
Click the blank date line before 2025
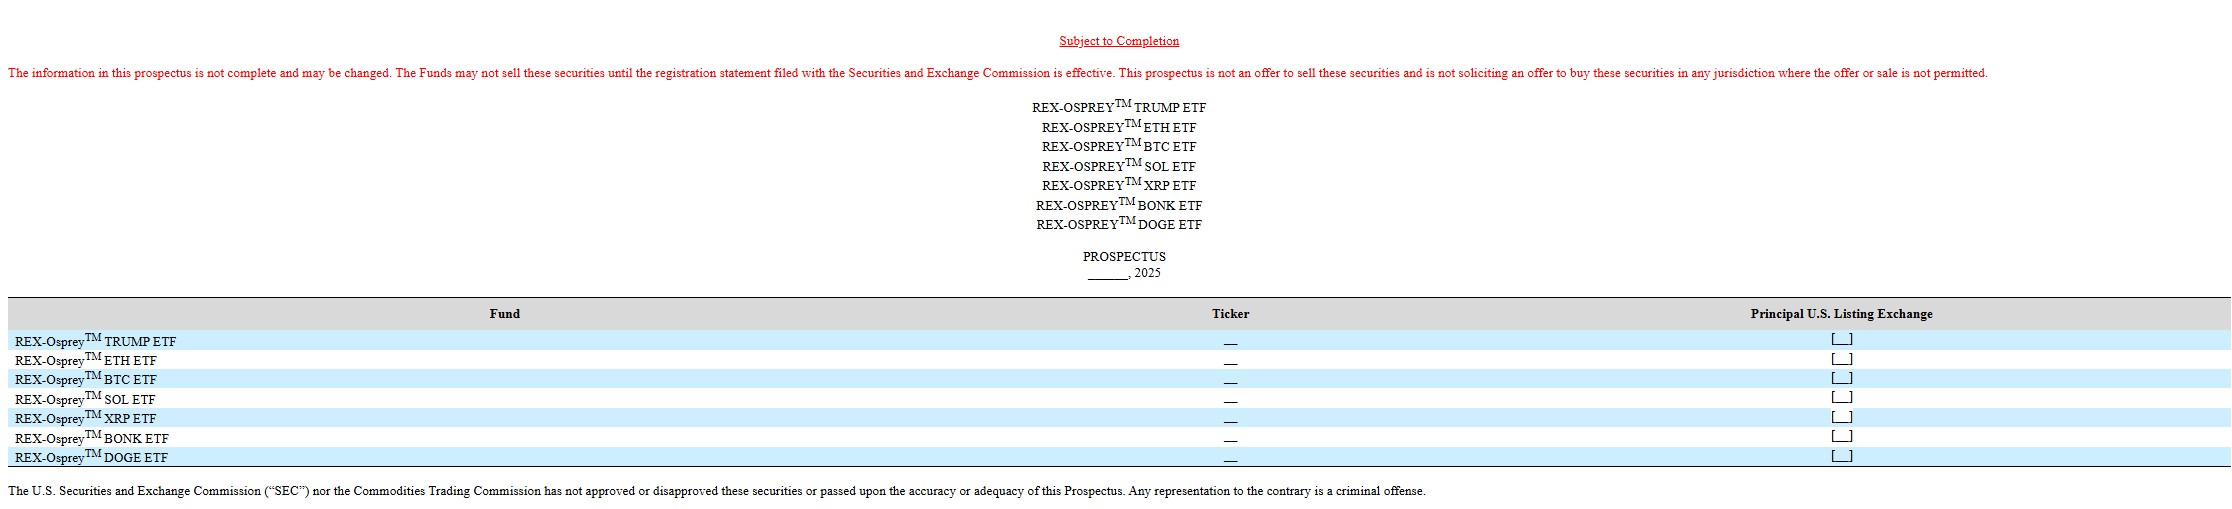pos(1108,276)
